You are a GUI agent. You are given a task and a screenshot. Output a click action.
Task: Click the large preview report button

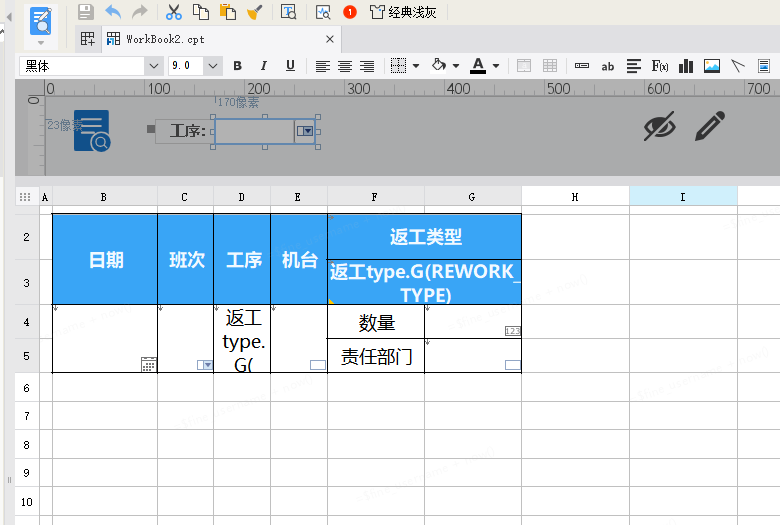click(41, 21)
